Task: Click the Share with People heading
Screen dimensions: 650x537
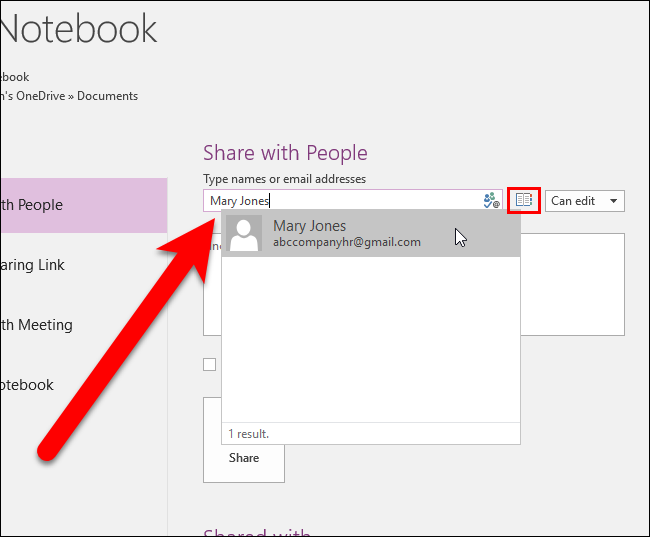Action: 285,153
